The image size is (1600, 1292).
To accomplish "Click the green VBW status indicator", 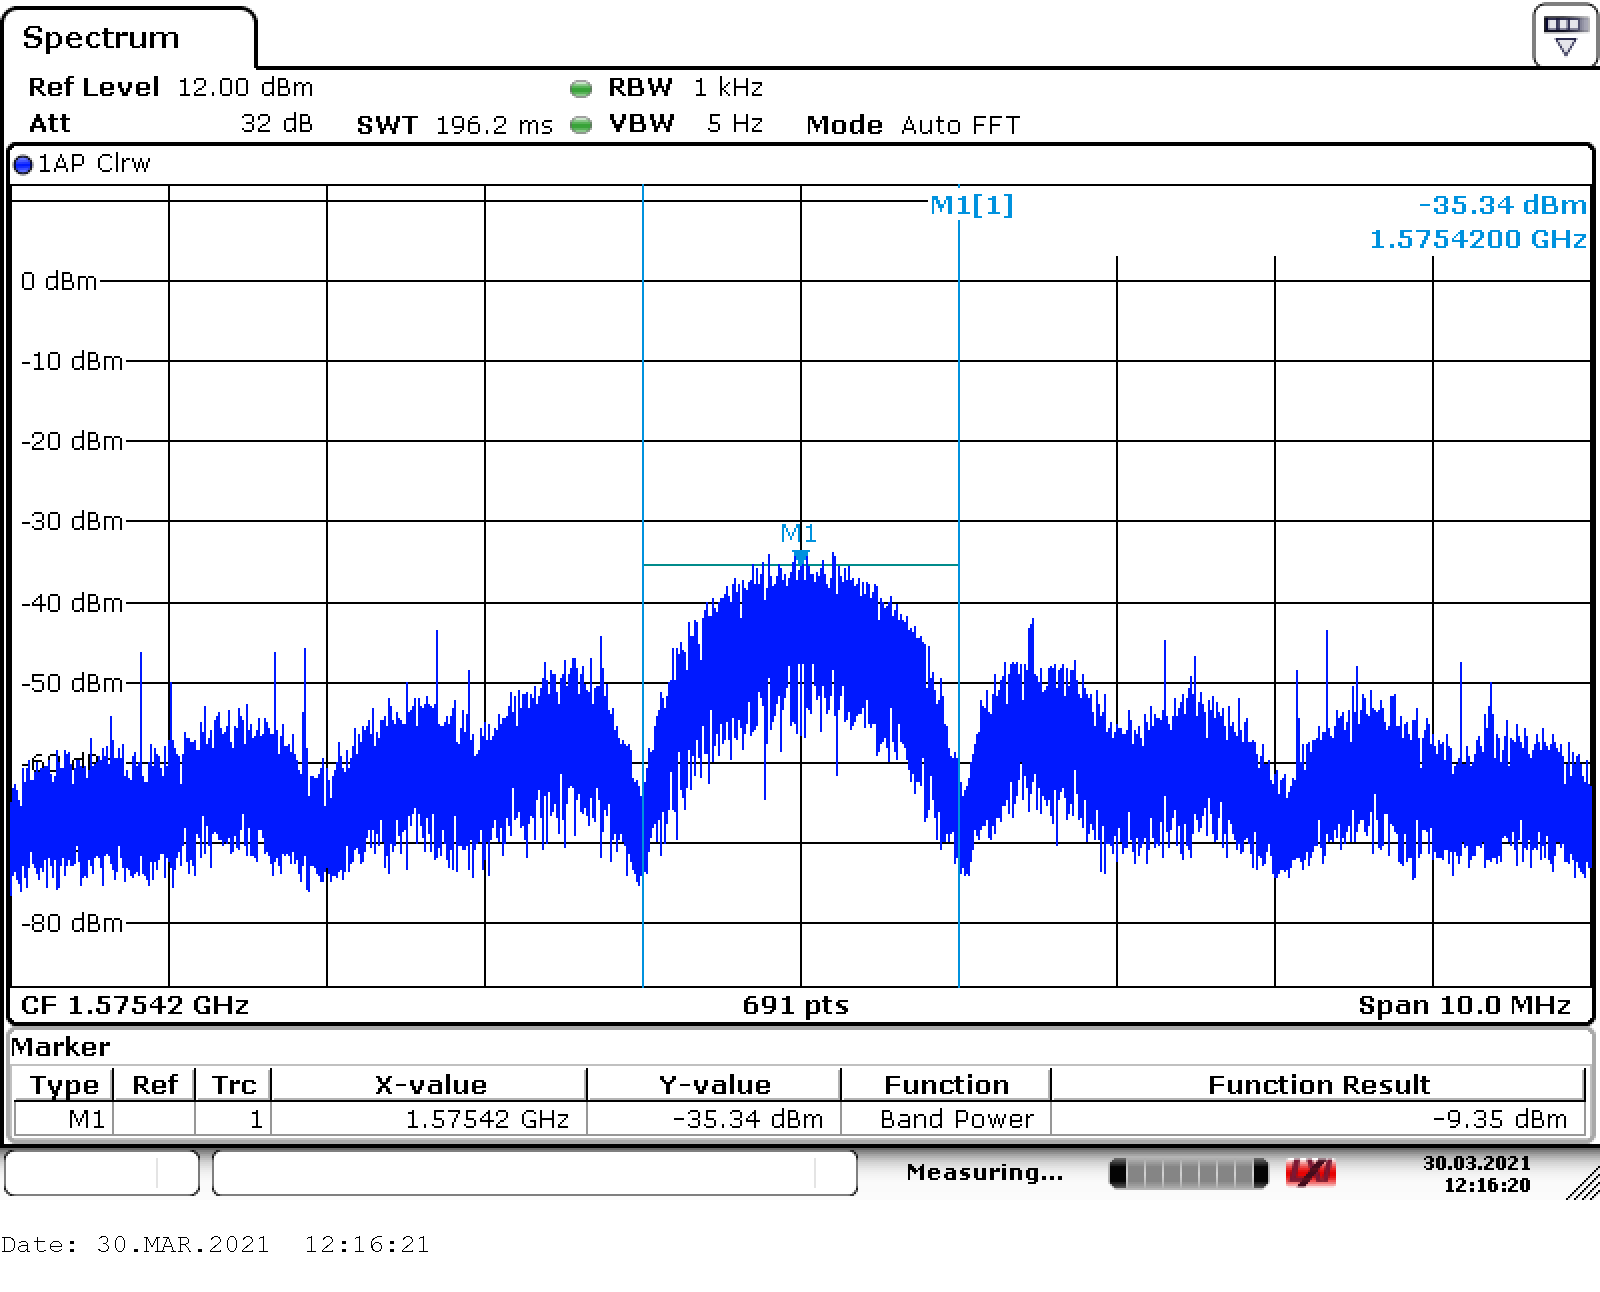I will click(x=581, y=125).
